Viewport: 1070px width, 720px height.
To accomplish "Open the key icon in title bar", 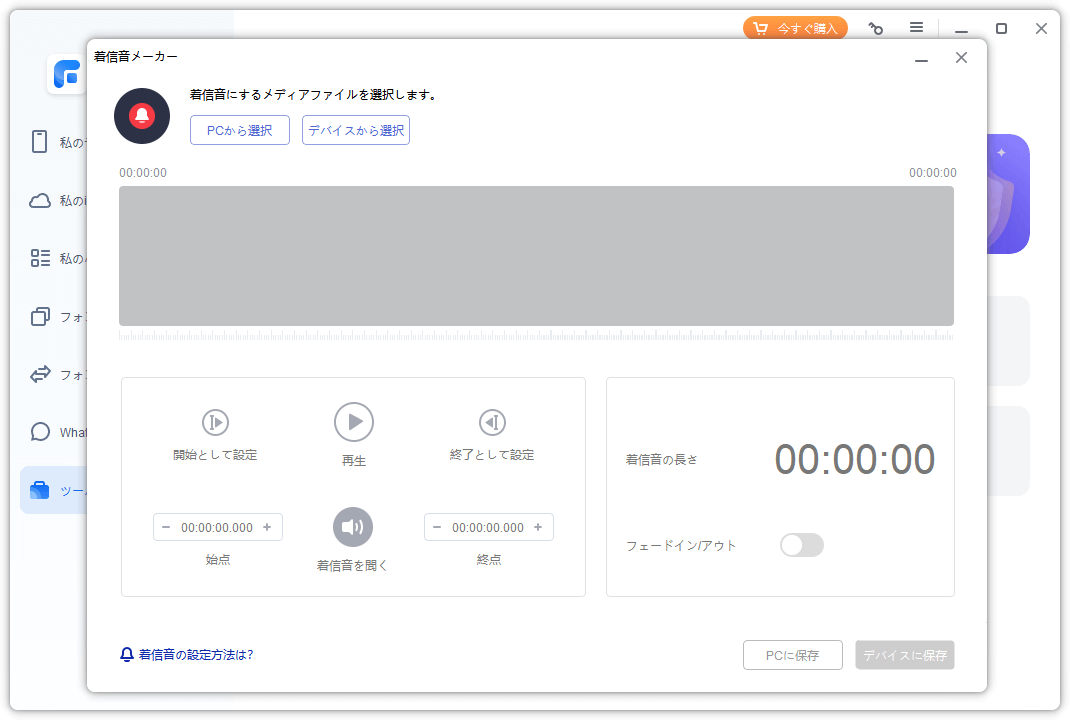I will (876, 29).
